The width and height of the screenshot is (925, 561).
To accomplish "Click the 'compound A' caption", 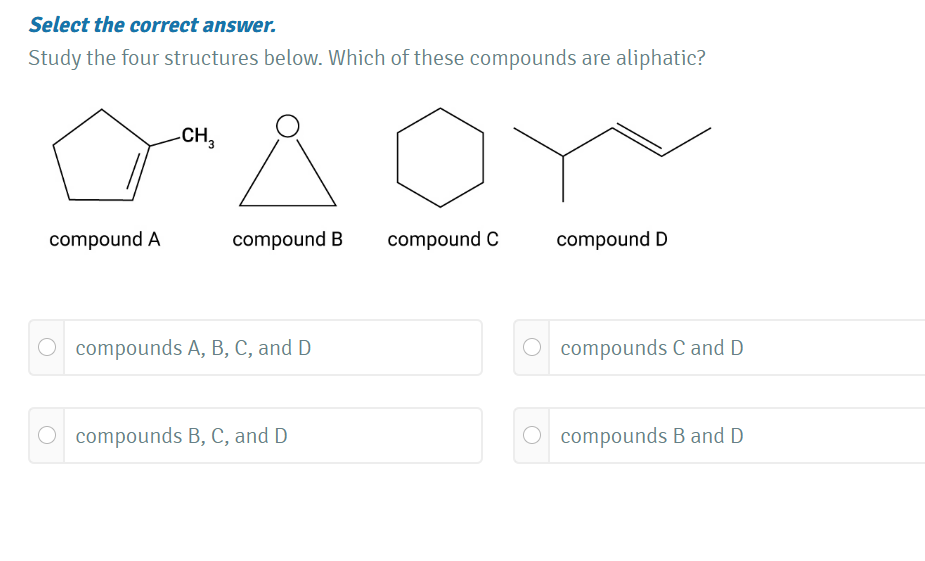I will 105,240.
